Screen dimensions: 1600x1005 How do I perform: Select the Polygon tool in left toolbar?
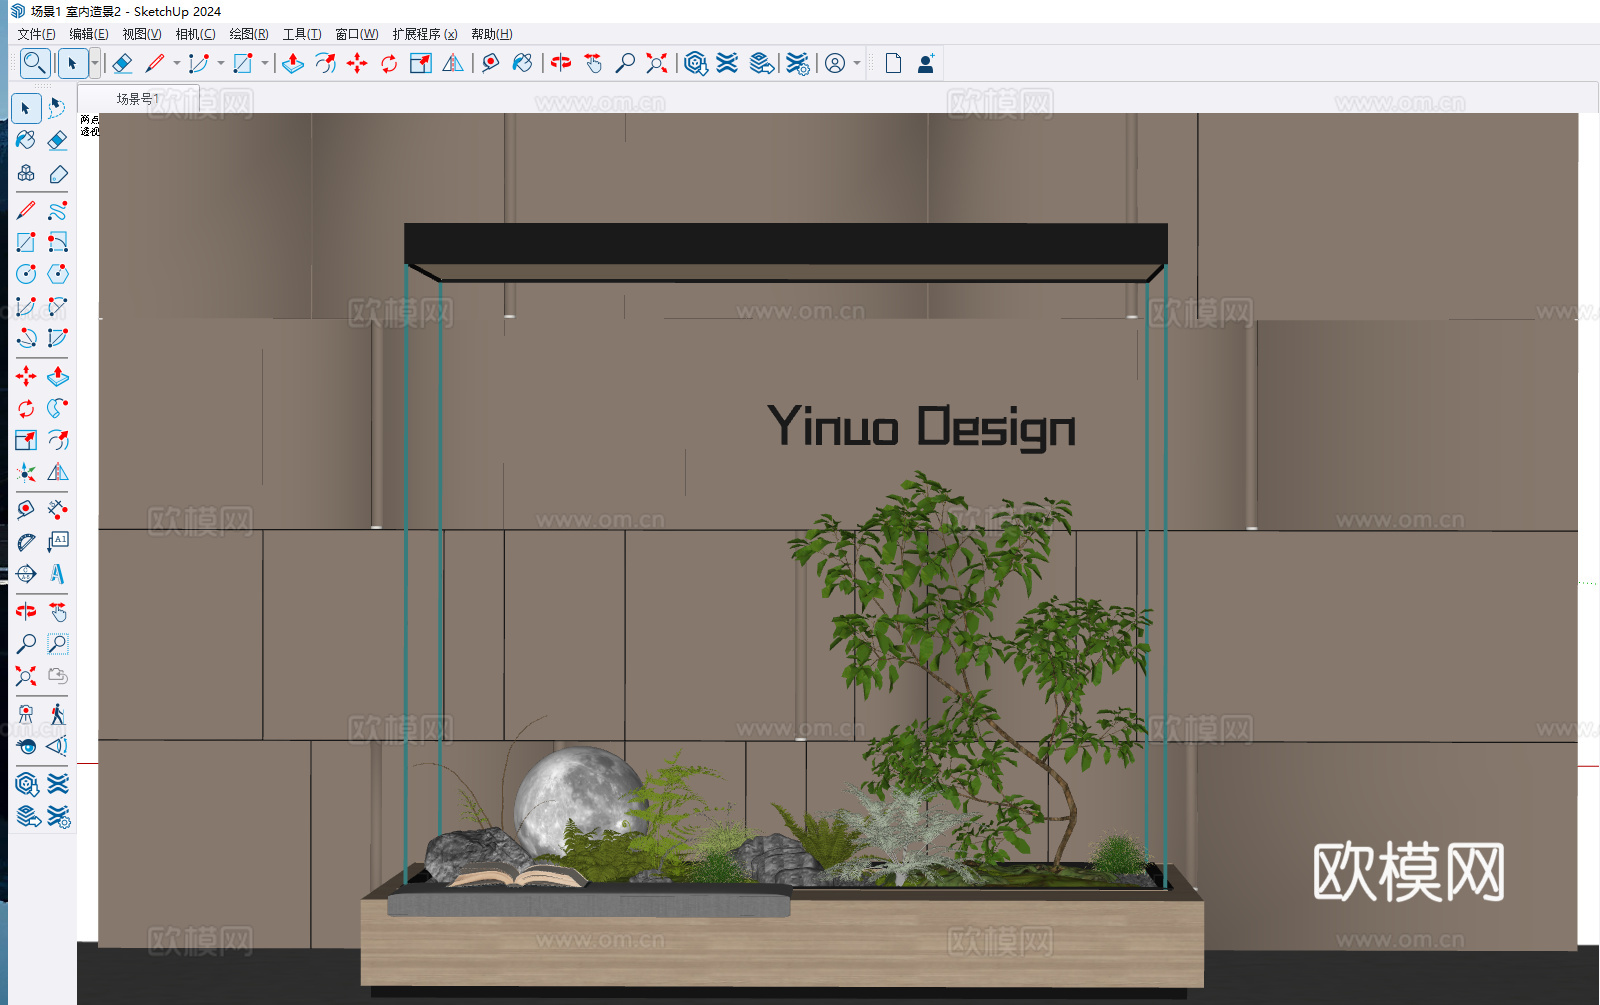tap(57, 274)
